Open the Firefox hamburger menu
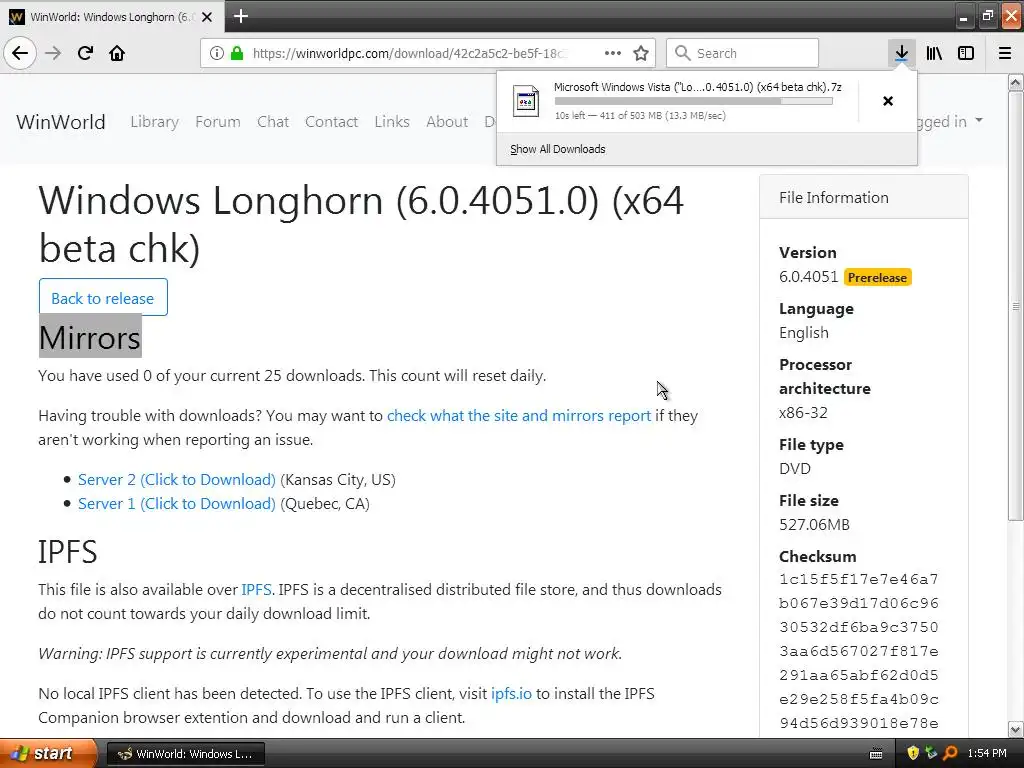 (x=1005, y=53)
